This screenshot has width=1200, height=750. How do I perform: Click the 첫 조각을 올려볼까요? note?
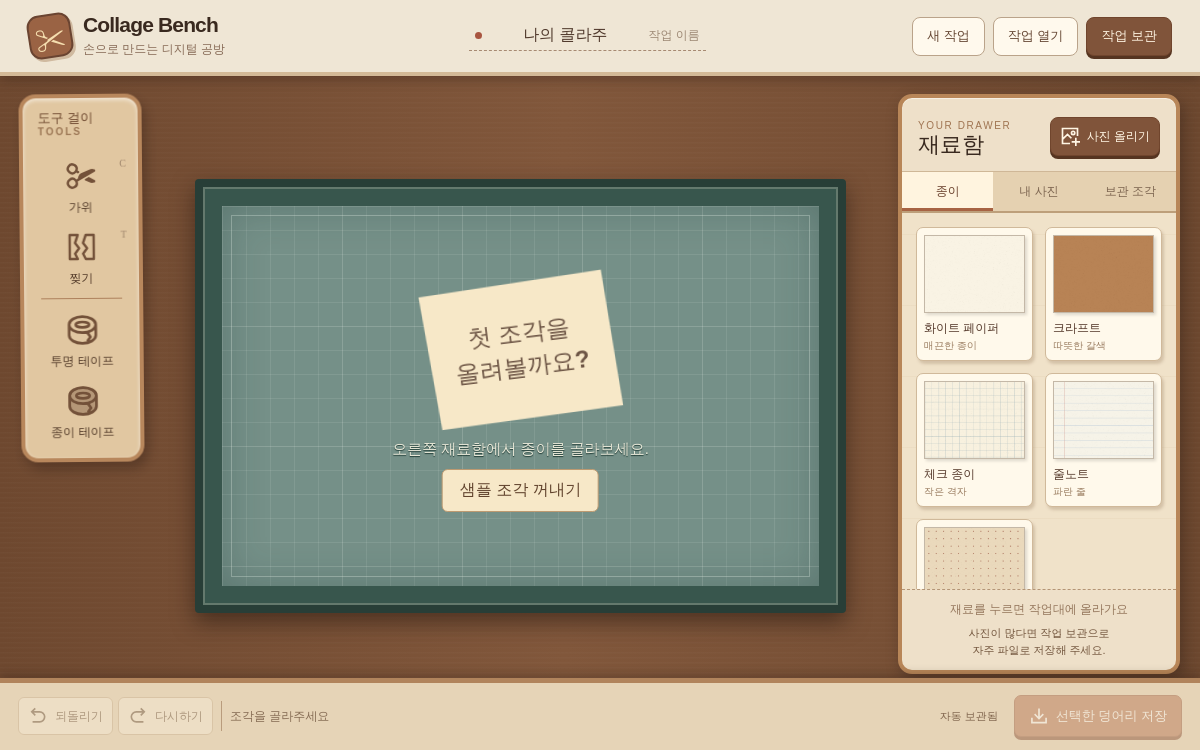pos(521,350)
